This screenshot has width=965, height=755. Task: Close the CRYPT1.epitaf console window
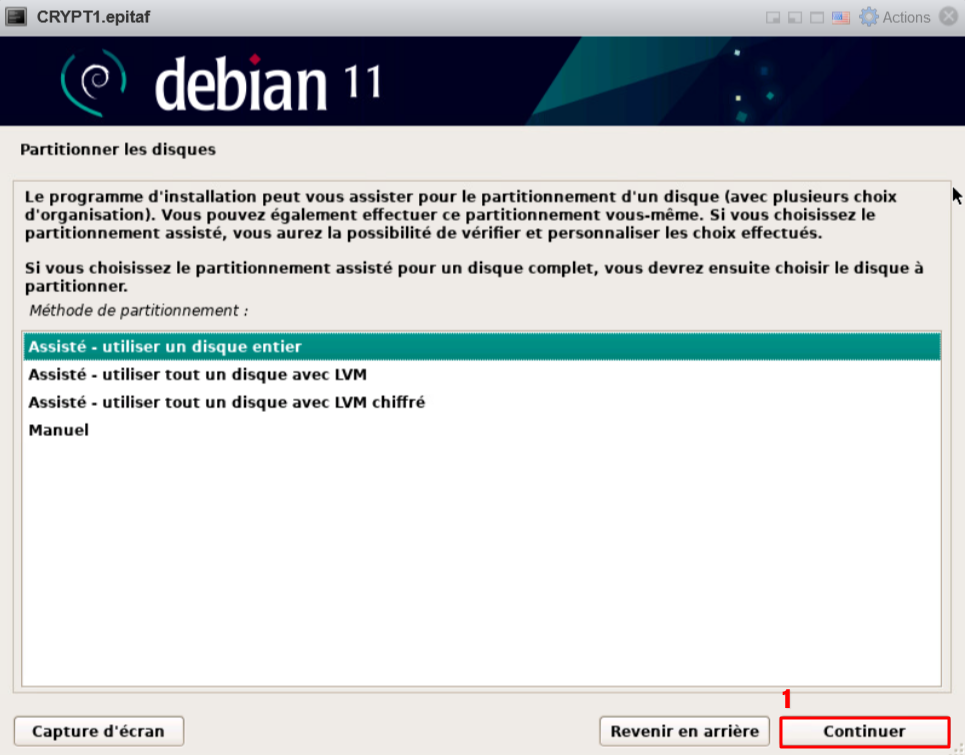point(948,17)
